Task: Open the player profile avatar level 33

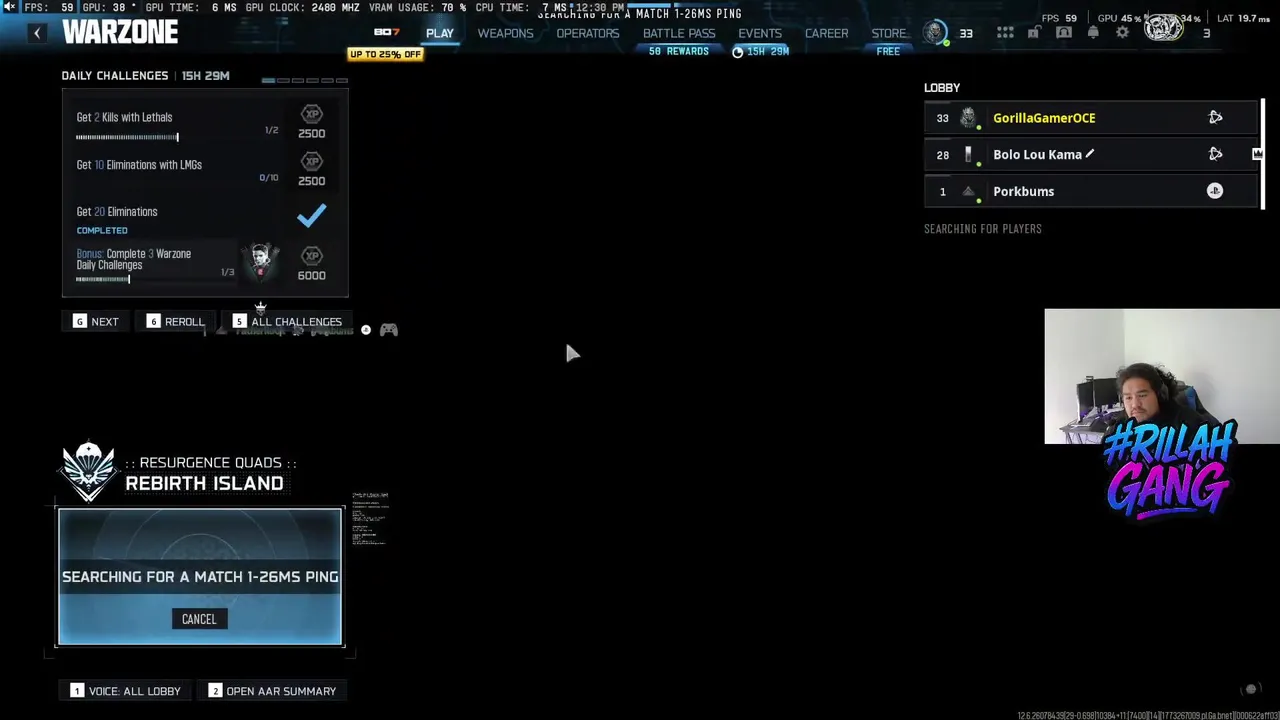Action: point(935,33)
